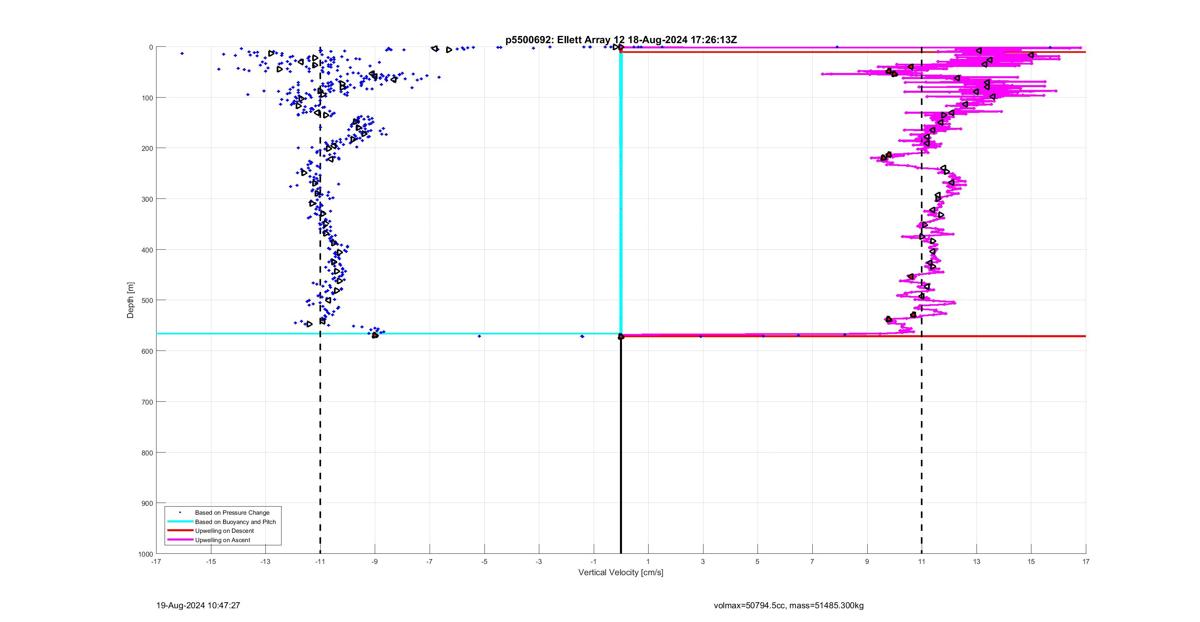1200x622 pixels.
Task: Click velocity tick label '15'
Action: click(x=1031, y=562)
